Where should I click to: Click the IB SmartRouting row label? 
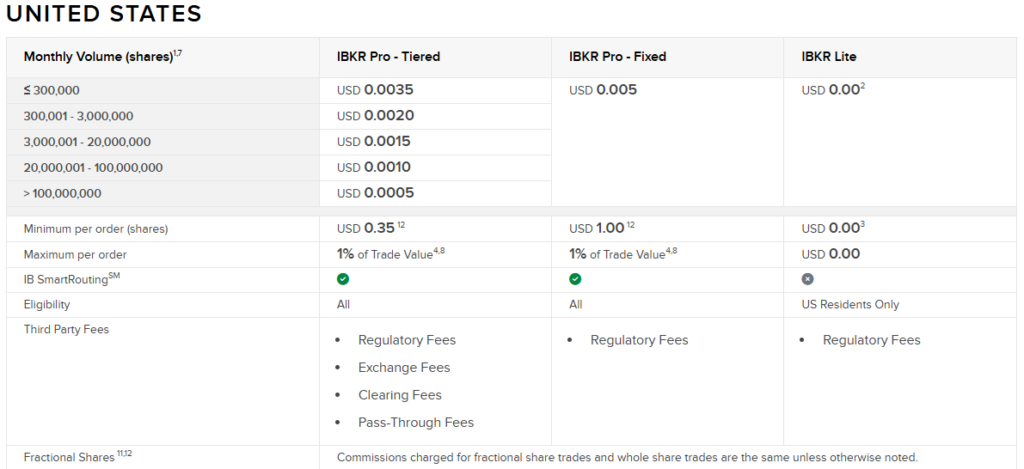(x=72, y=279)
